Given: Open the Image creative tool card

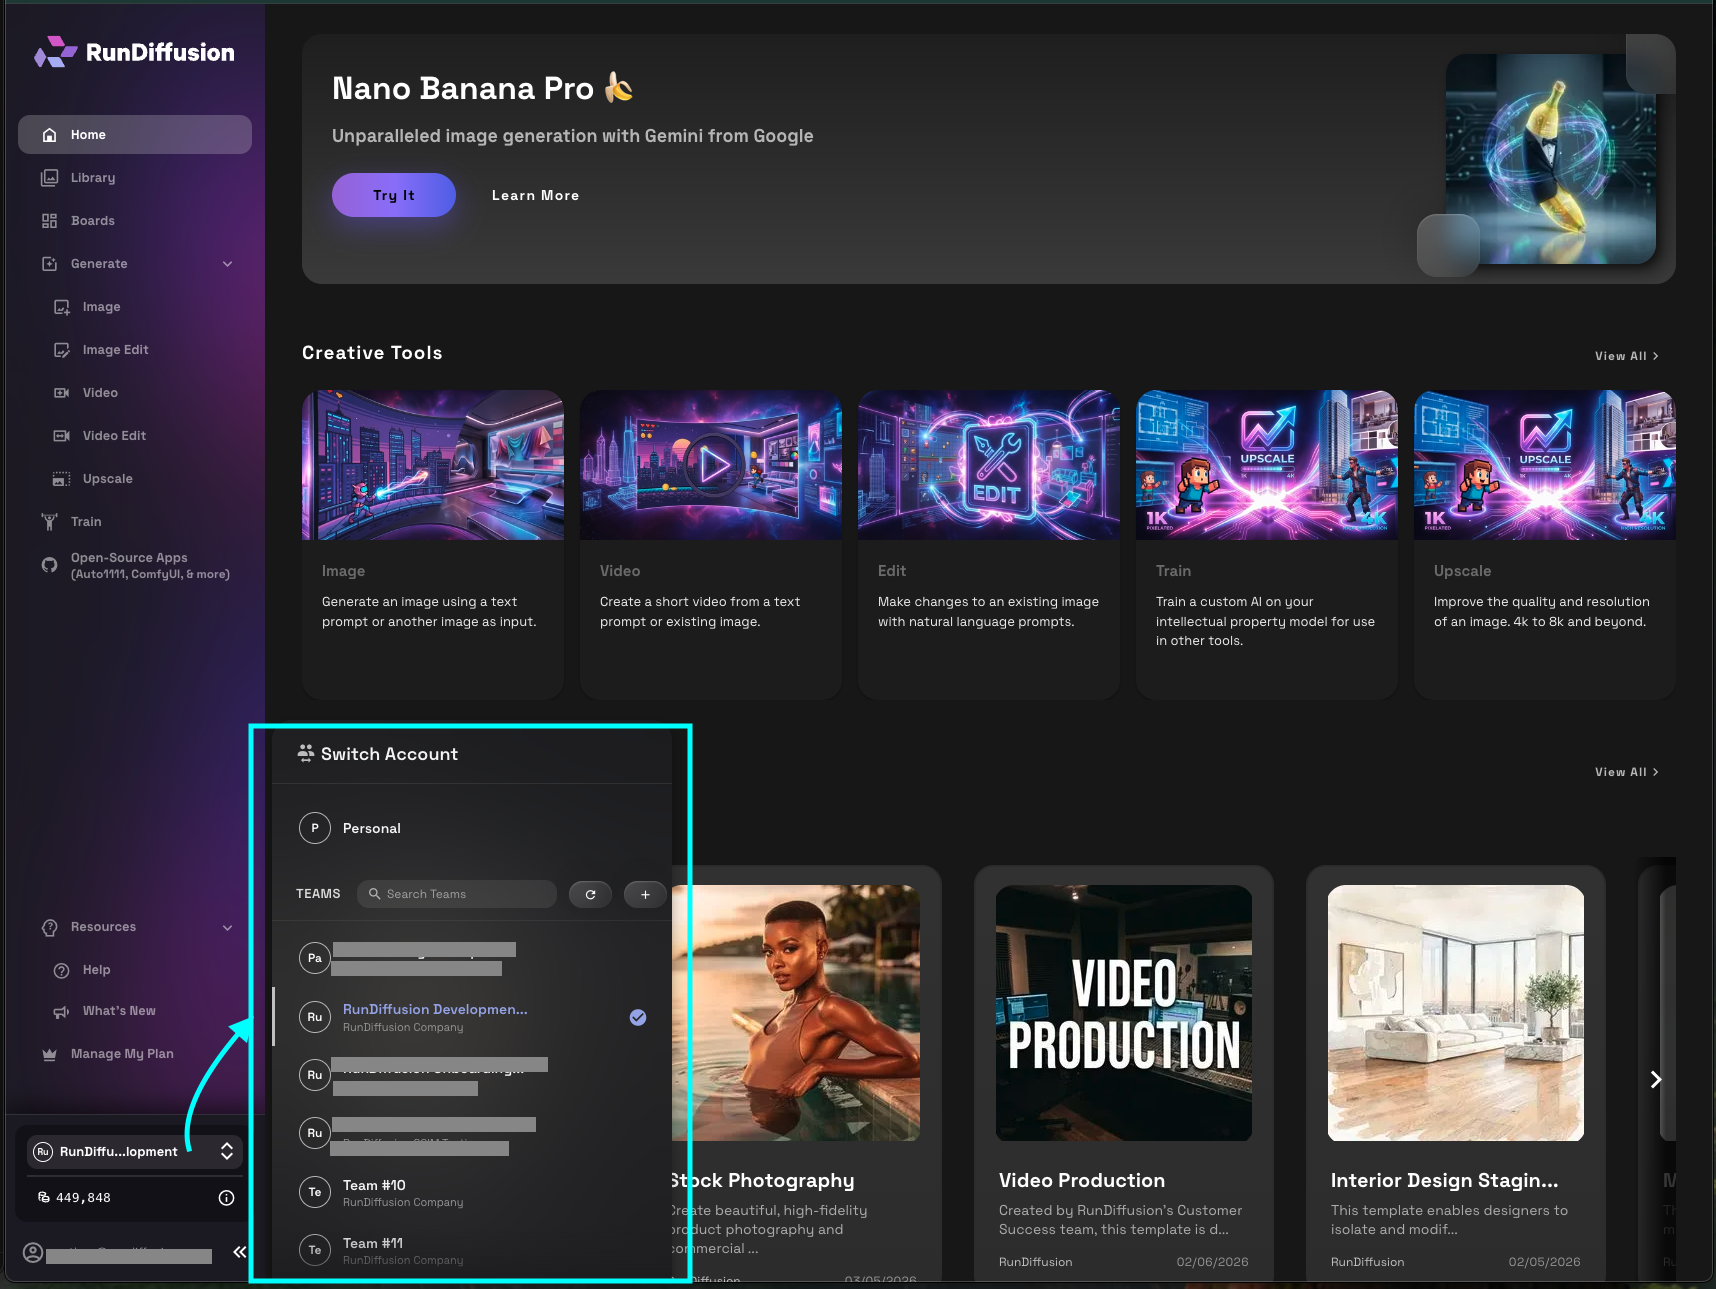Looking at the screenshot, I should (x=433, y=544).
